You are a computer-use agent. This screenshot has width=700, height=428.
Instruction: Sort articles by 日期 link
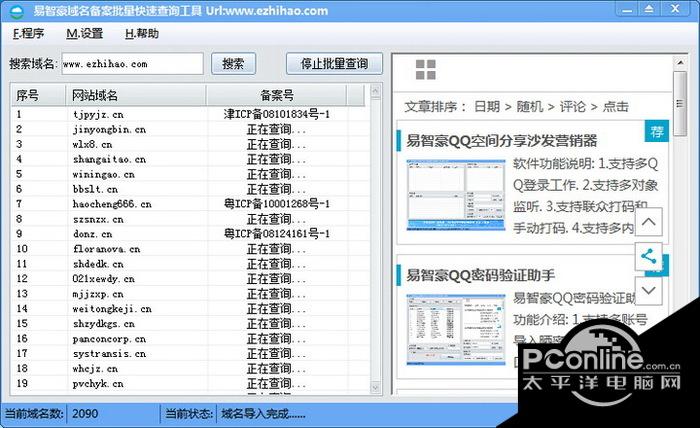pyautogui.click(x=487, y=106)
